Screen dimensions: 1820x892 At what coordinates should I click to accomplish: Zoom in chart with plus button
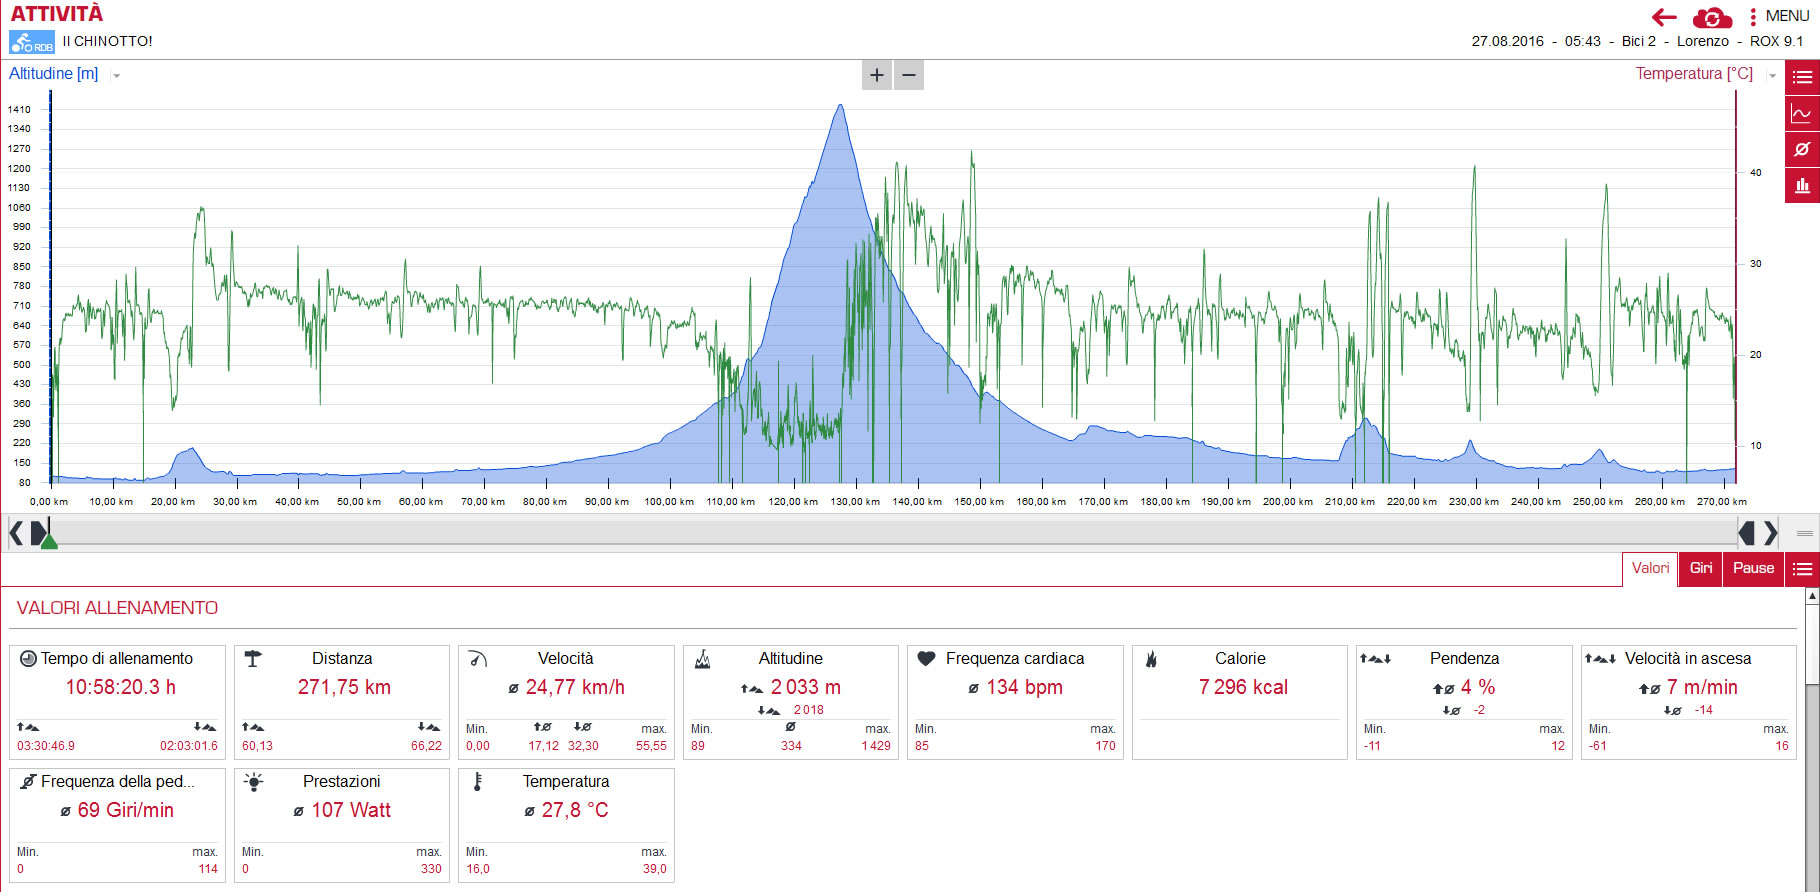tap(877, 75)
